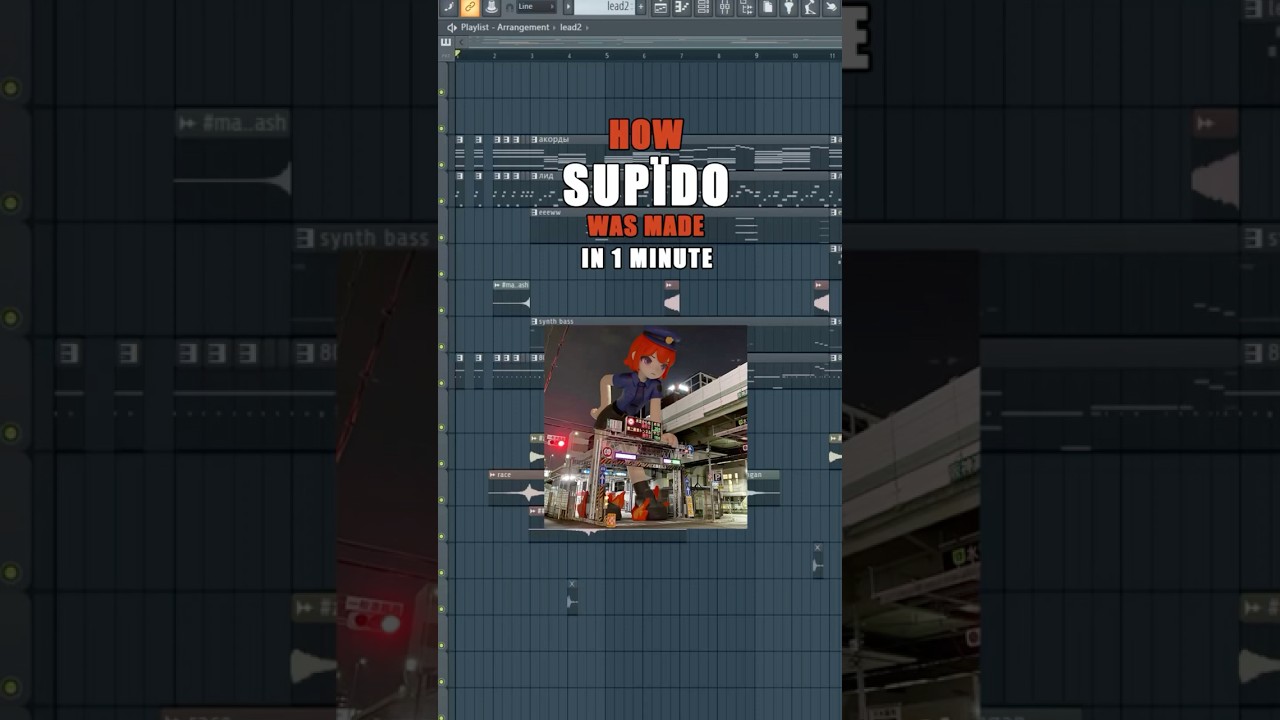The height and width of the screenshot is (720, 1280).
Task: Click bar 9 on timeline ruler
Action: (757, 56)
